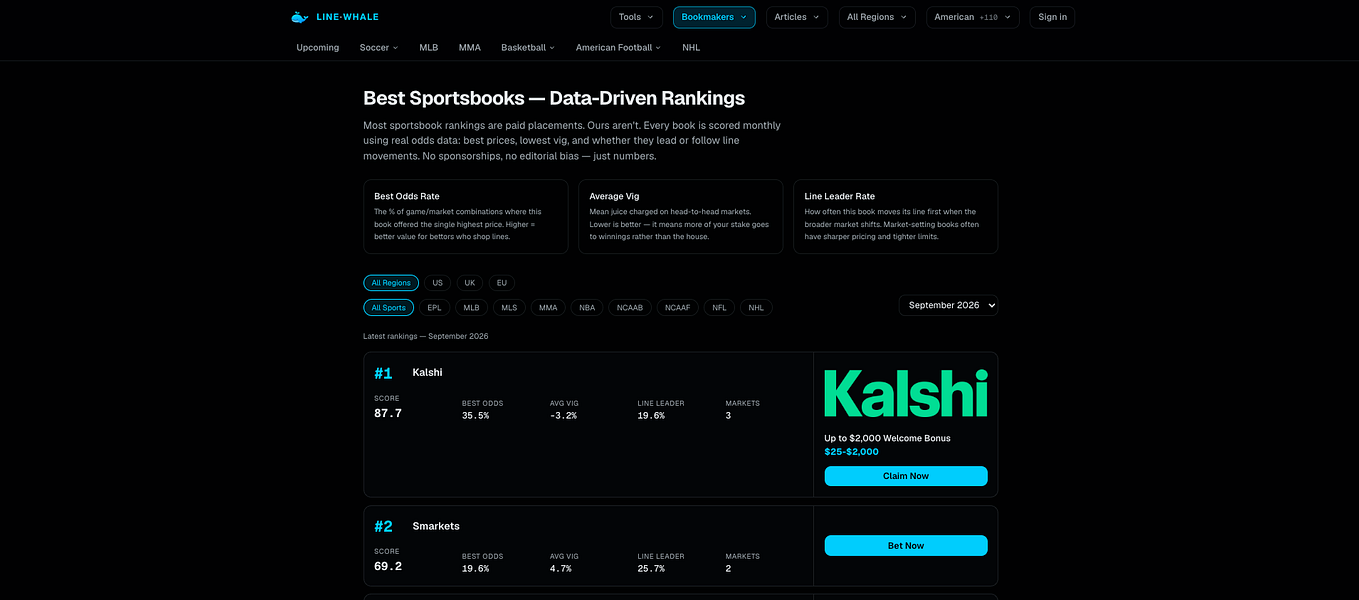The width and height of the screenshot is (1359, 600).
Task: Click the Line Leader Rate info card
Action: (x=895, y=216)
